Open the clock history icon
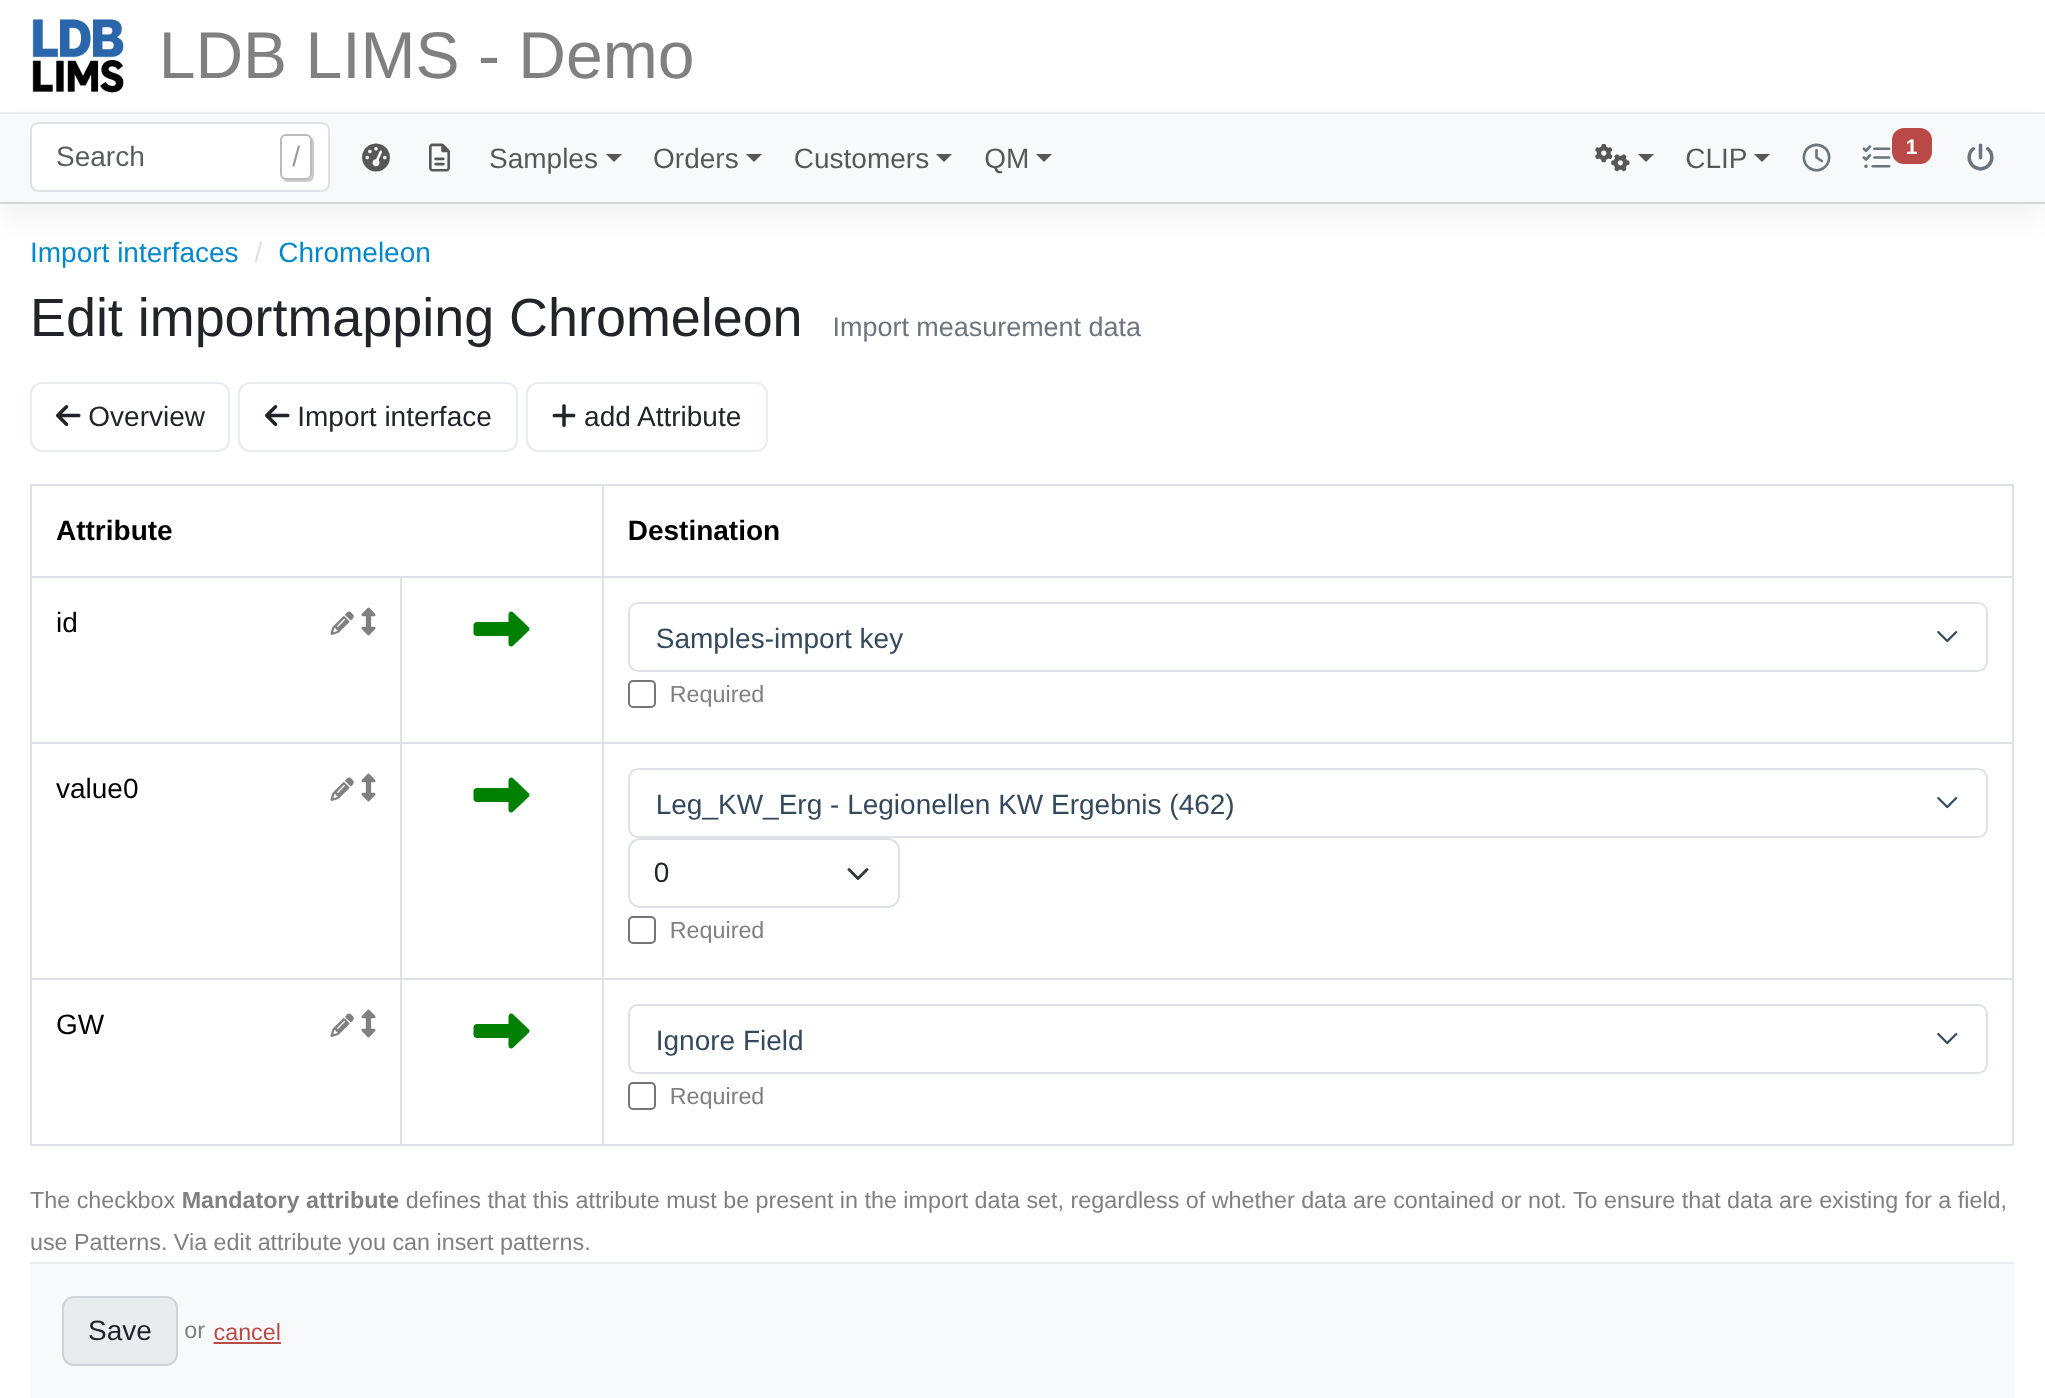The width and height of the screenshot is (2045, 1398). tap(1816, 158)
